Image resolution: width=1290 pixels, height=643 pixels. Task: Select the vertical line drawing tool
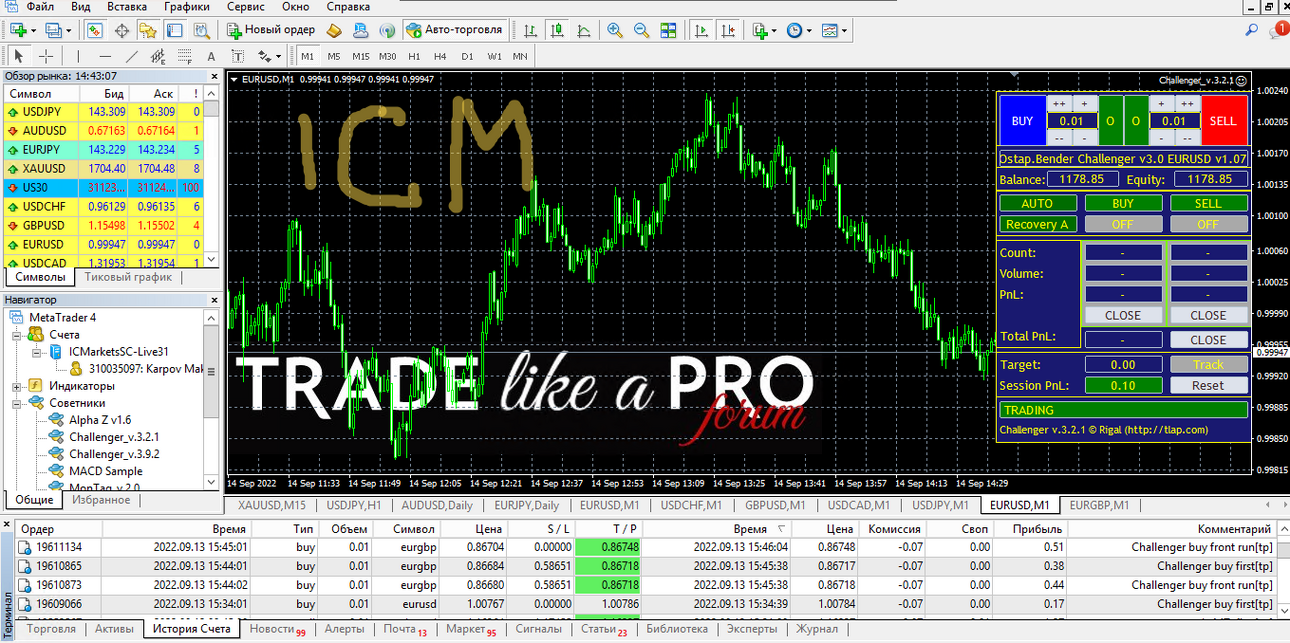[x=80, y=56]
